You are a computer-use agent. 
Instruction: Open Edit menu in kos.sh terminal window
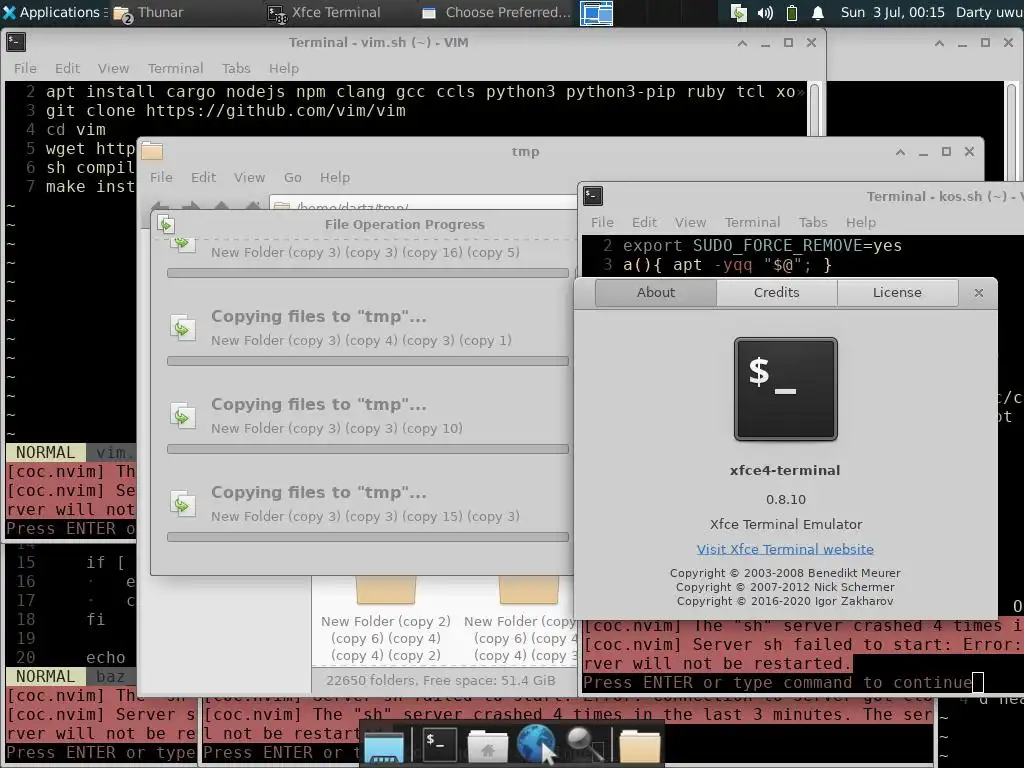[644, 222]
